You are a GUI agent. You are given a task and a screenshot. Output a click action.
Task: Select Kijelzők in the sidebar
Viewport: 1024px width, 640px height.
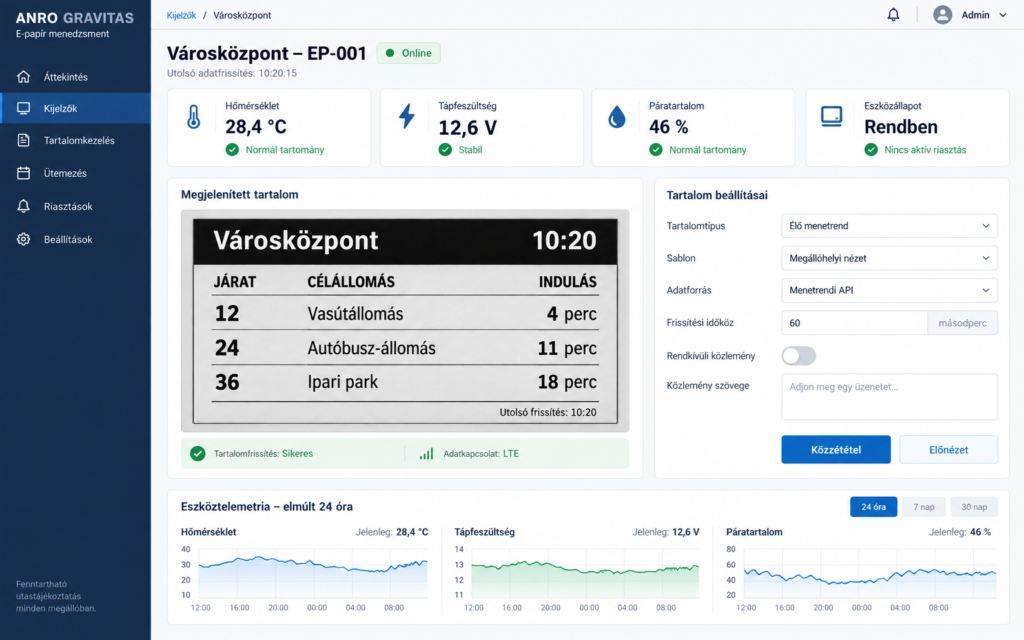click(75, 108)
